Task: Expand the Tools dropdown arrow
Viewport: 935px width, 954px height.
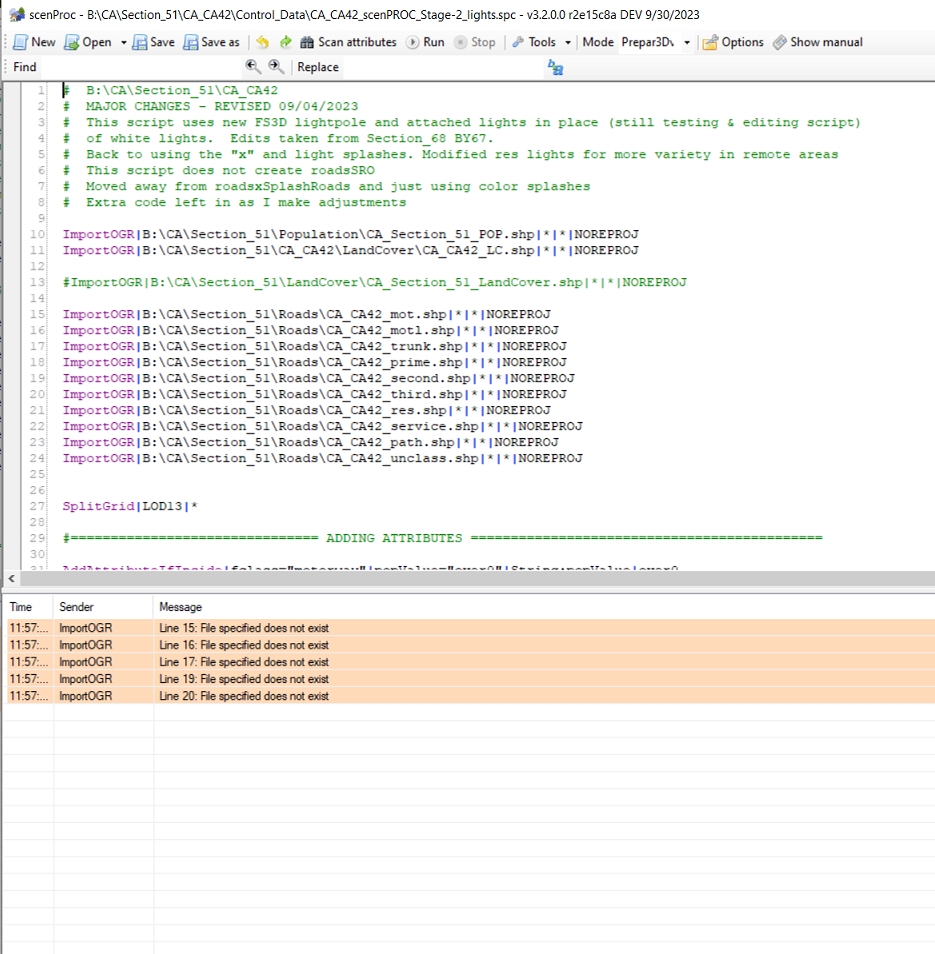Action: coord(568,43)
